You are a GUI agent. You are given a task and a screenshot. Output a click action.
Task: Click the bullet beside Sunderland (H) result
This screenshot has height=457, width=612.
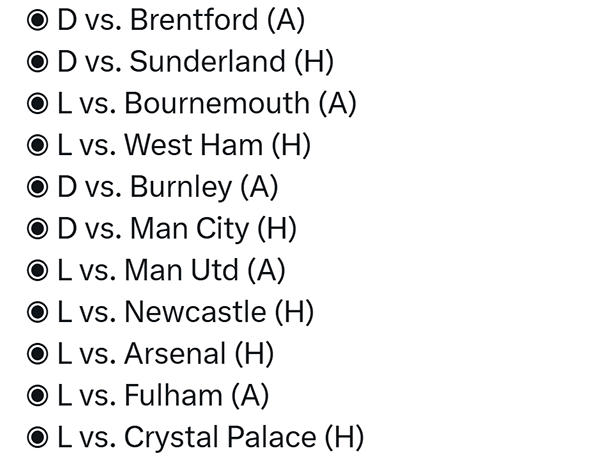(x=40, y=62)
